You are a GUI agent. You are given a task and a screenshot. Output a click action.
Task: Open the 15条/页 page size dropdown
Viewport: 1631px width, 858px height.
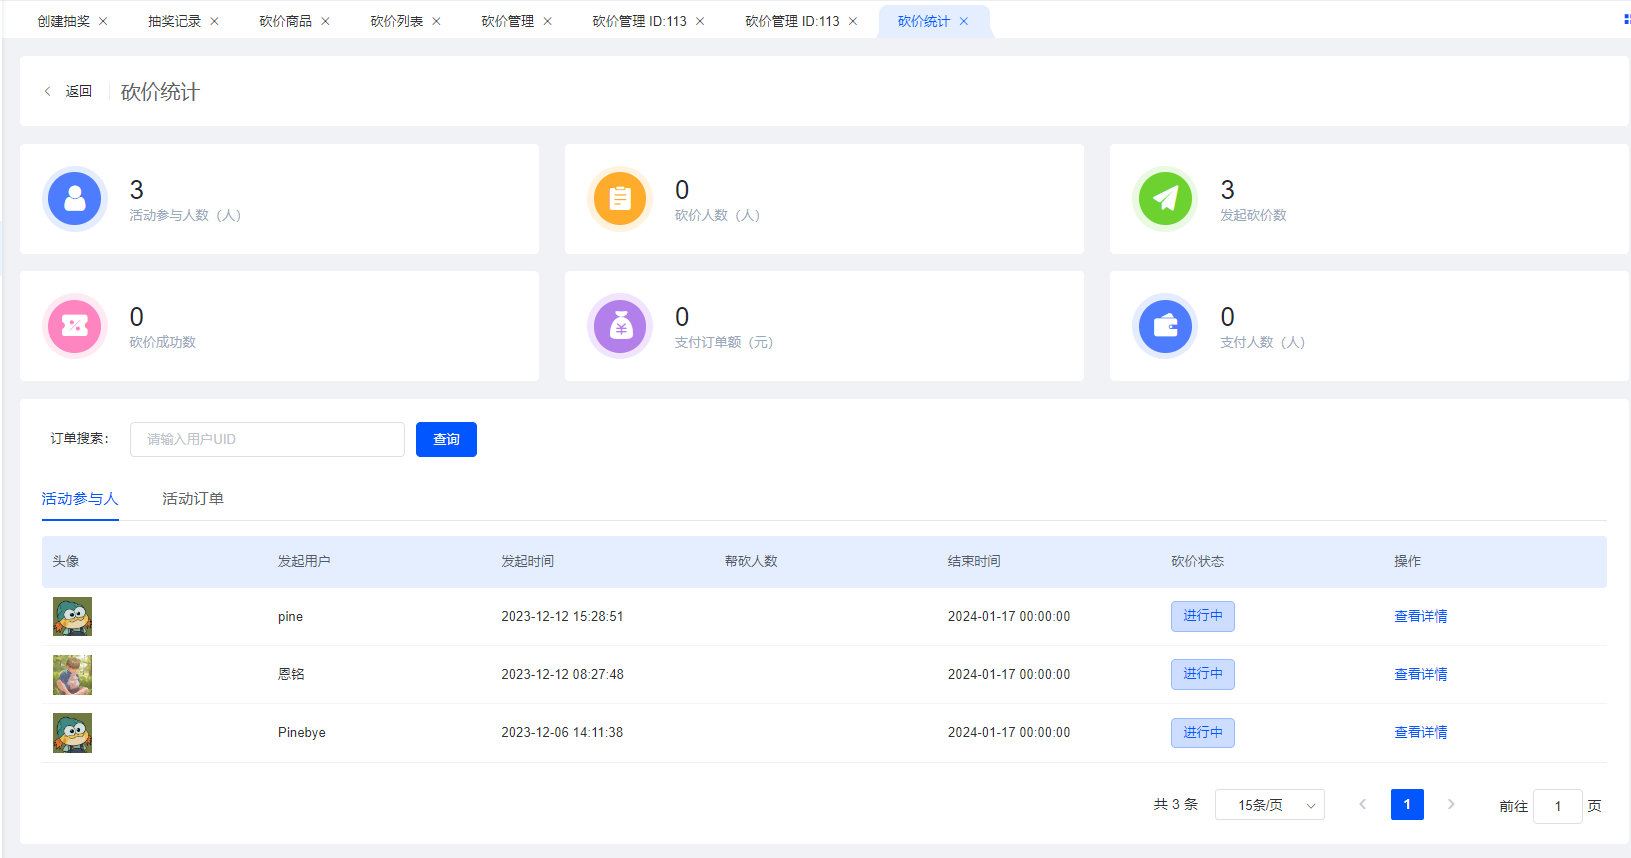point(1270,805)
